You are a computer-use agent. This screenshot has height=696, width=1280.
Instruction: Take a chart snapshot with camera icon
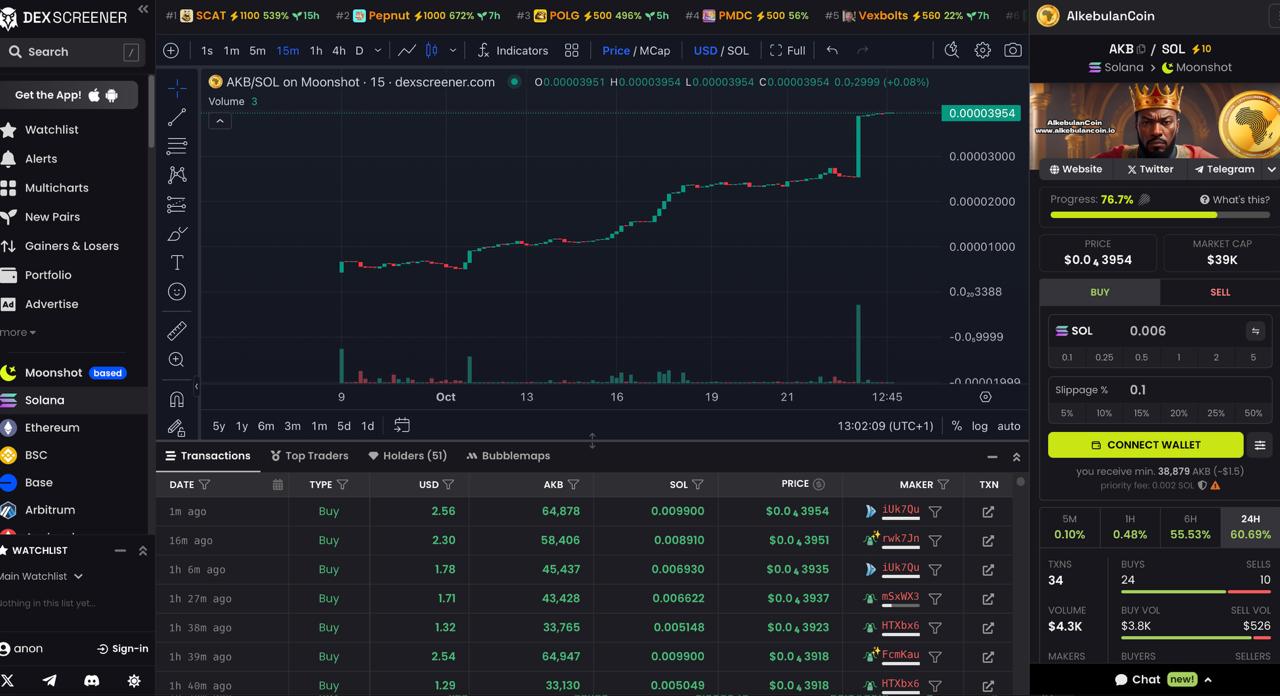[1013, 50]
